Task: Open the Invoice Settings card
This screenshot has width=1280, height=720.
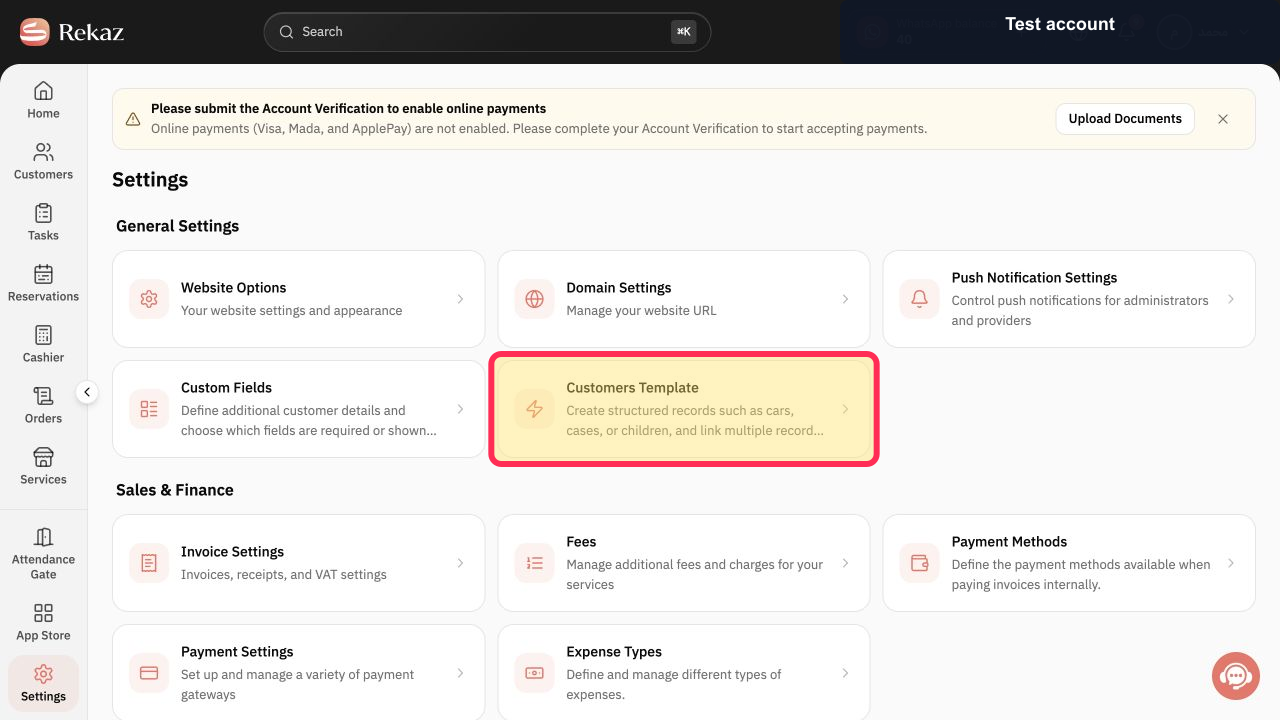Action: point(298,563)
